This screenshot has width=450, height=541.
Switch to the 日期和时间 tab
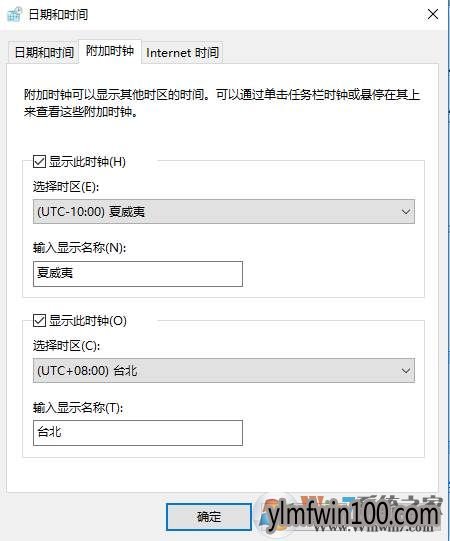pos(44,52)
